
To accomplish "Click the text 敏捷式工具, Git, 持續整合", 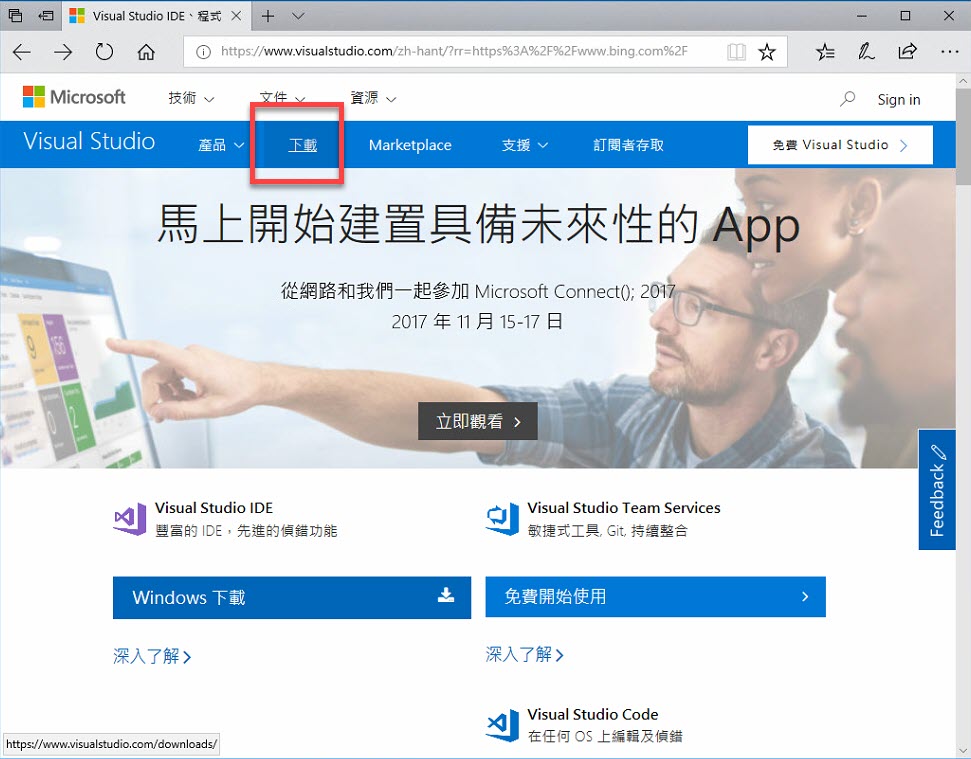I will [607, 531].
